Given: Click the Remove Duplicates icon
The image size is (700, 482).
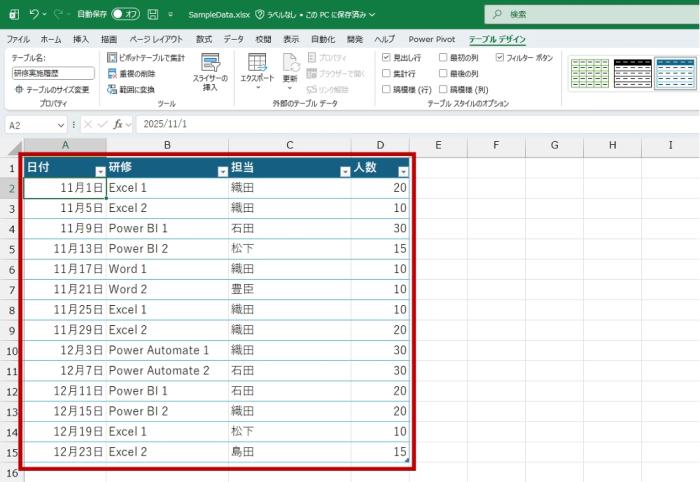Looking at the screenshot, I should [112, 73].
